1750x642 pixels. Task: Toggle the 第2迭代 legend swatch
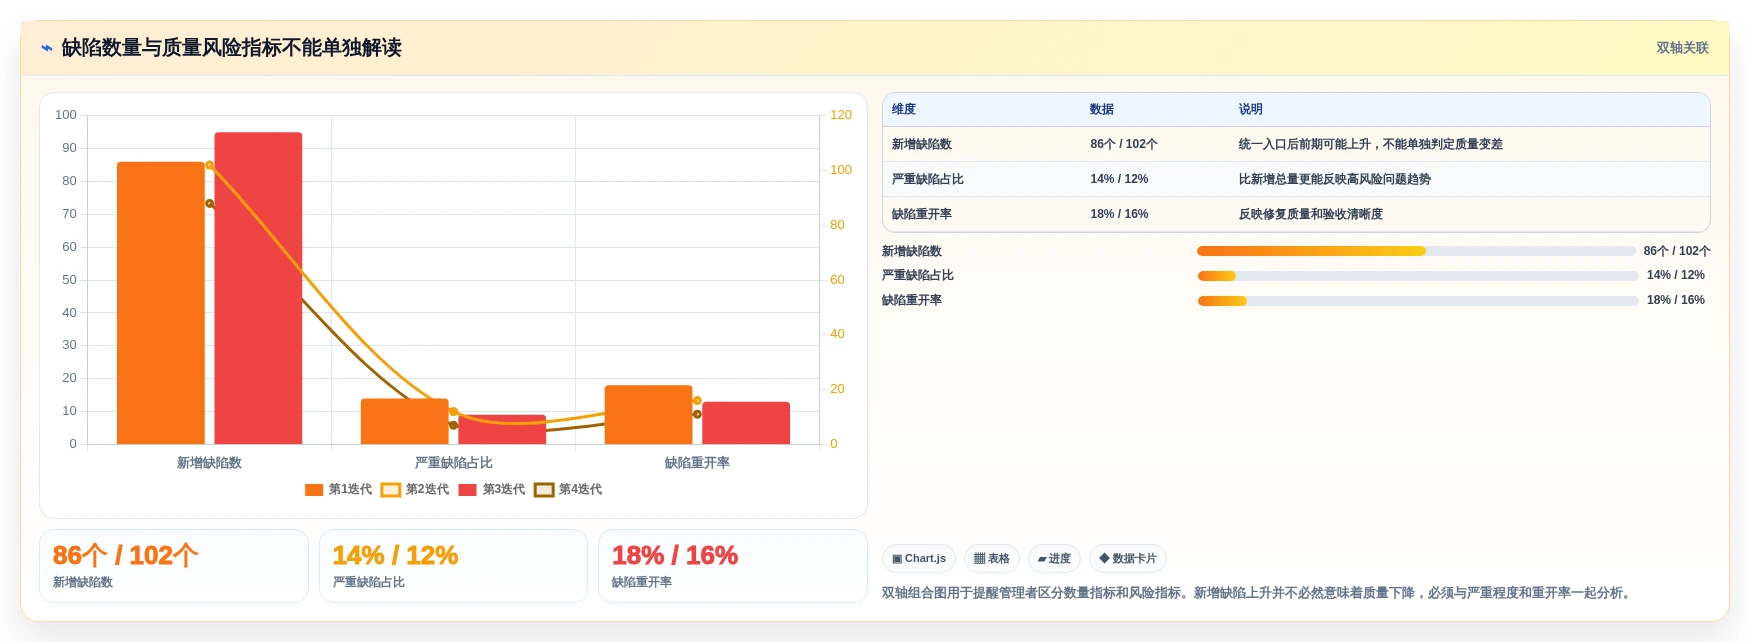391,490
